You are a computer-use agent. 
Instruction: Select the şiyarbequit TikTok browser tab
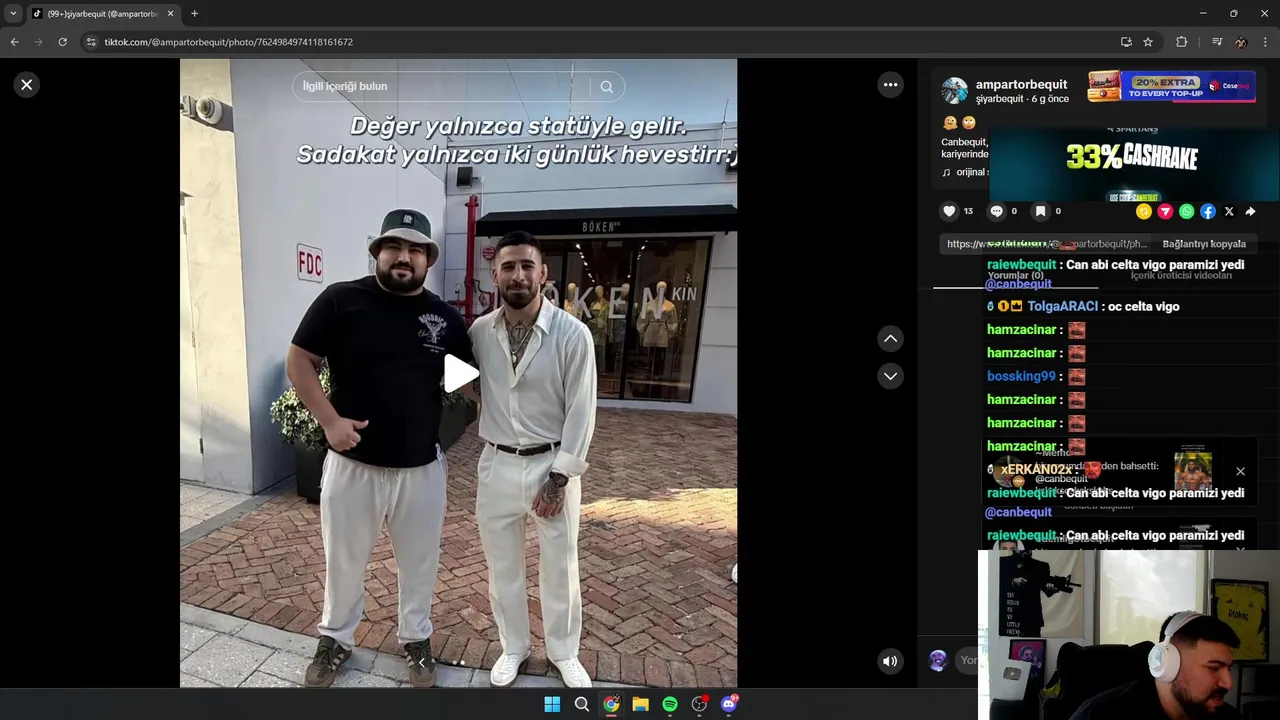102,14
